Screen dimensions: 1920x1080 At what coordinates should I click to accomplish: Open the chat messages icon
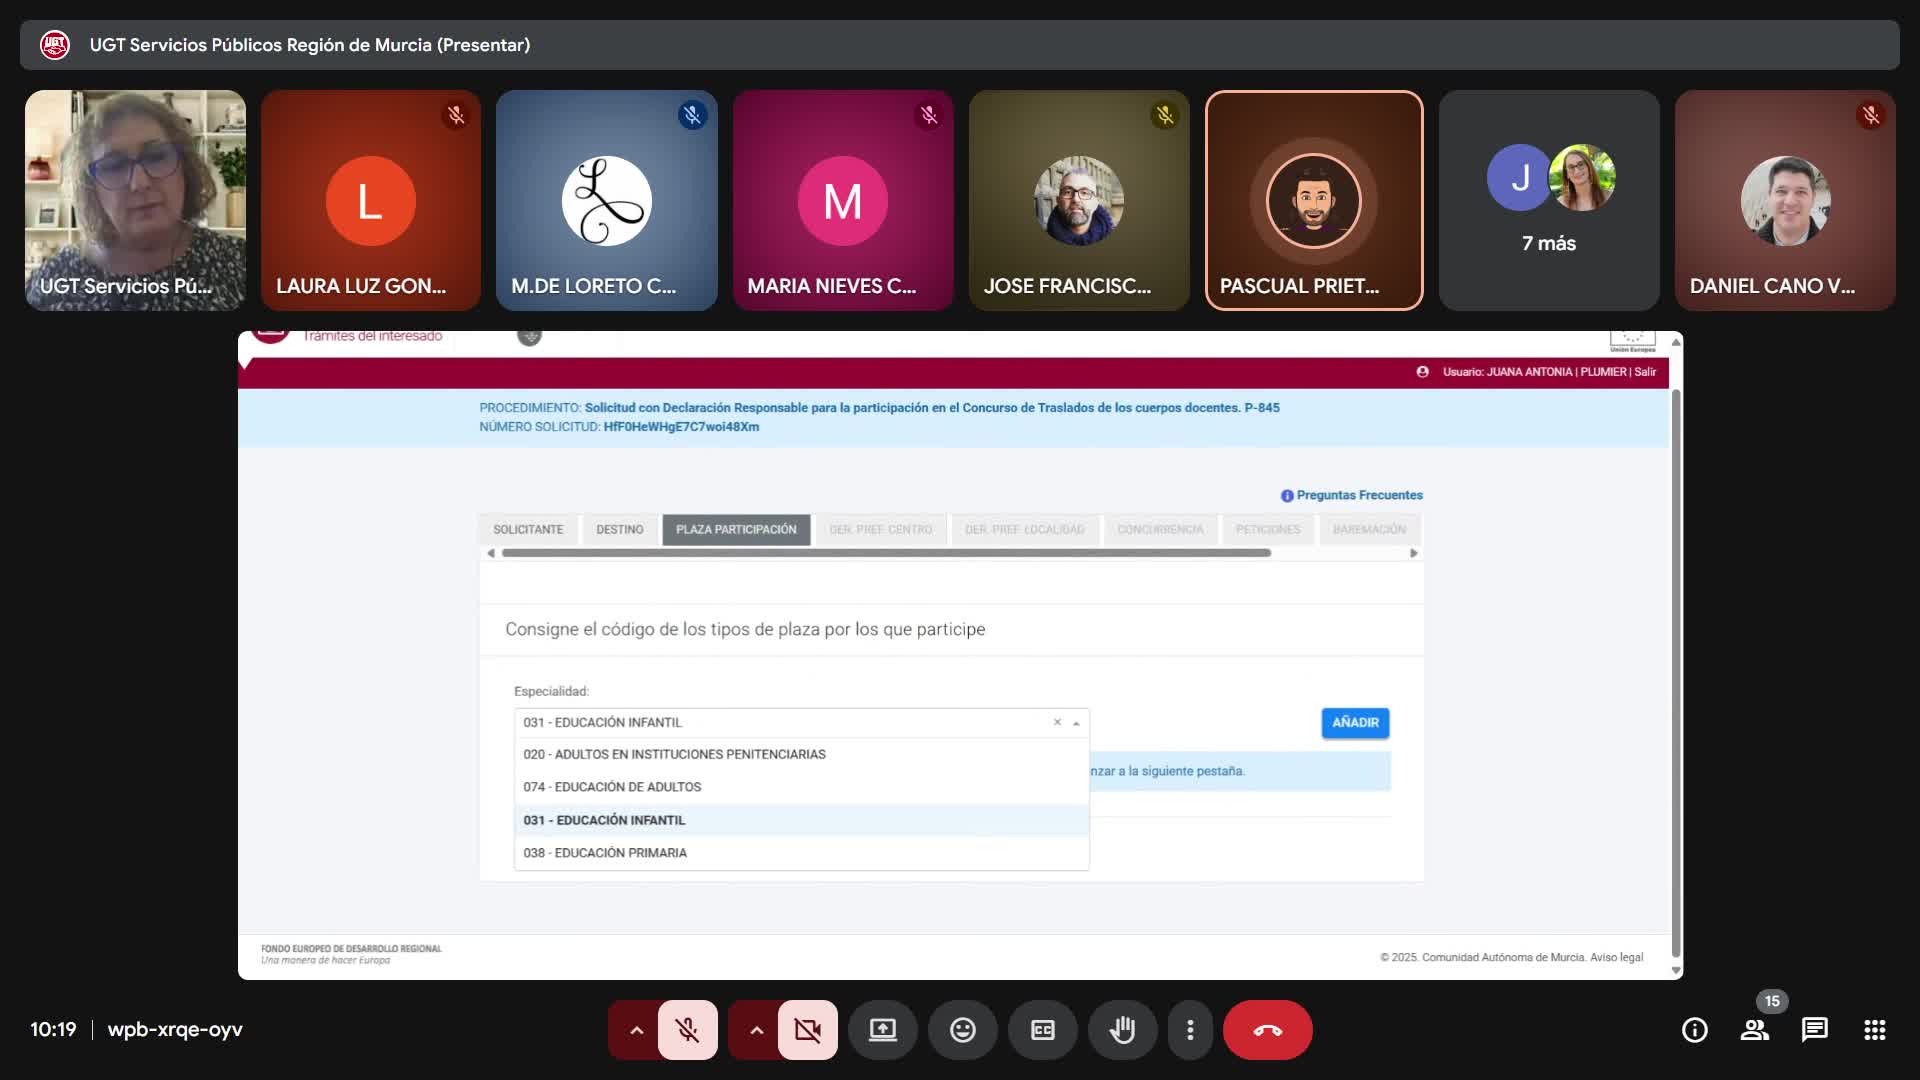point(1814,1030)
